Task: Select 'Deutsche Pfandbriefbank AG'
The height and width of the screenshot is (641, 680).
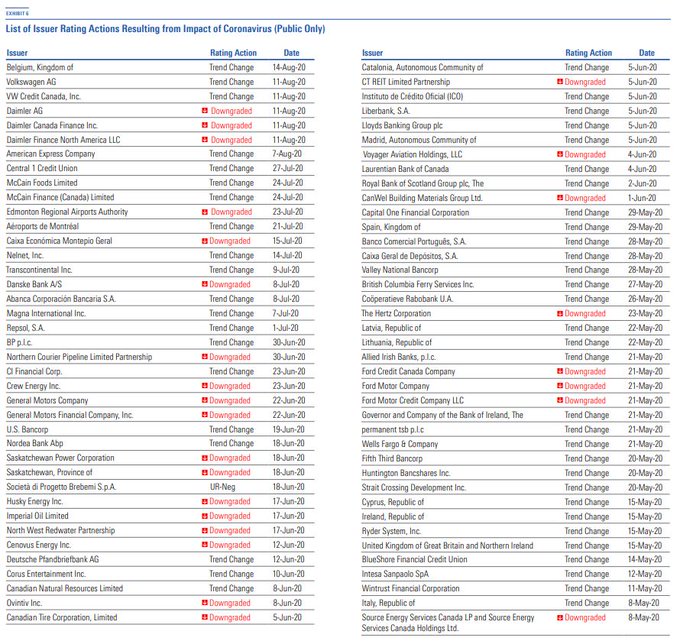Action: coord(53,559)
